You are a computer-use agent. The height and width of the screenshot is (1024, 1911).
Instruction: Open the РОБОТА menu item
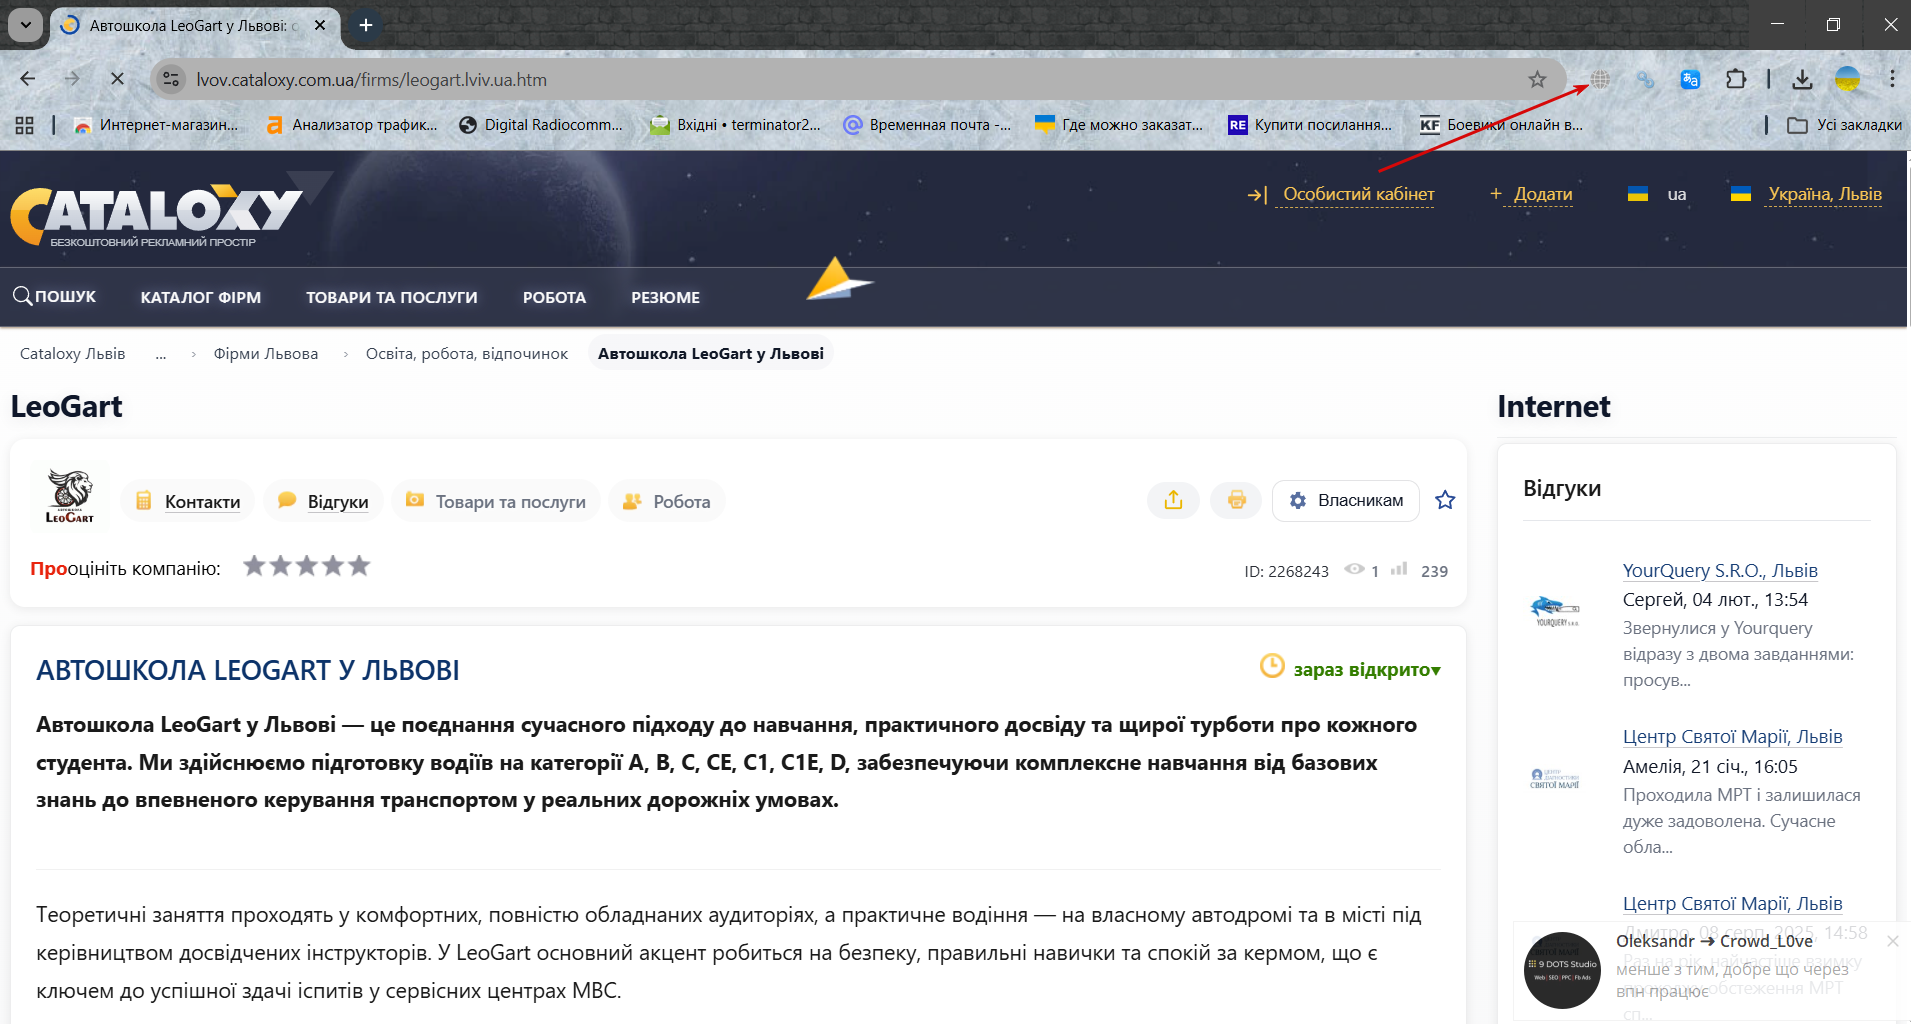(554, 297)
